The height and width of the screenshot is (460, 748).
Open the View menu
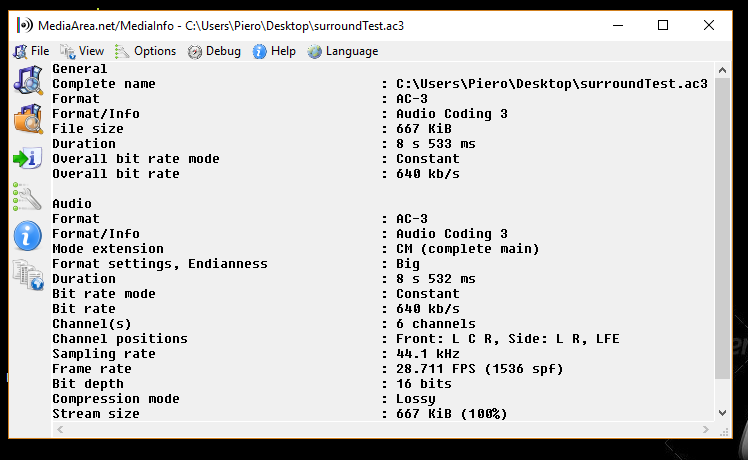tap(82, 51)
